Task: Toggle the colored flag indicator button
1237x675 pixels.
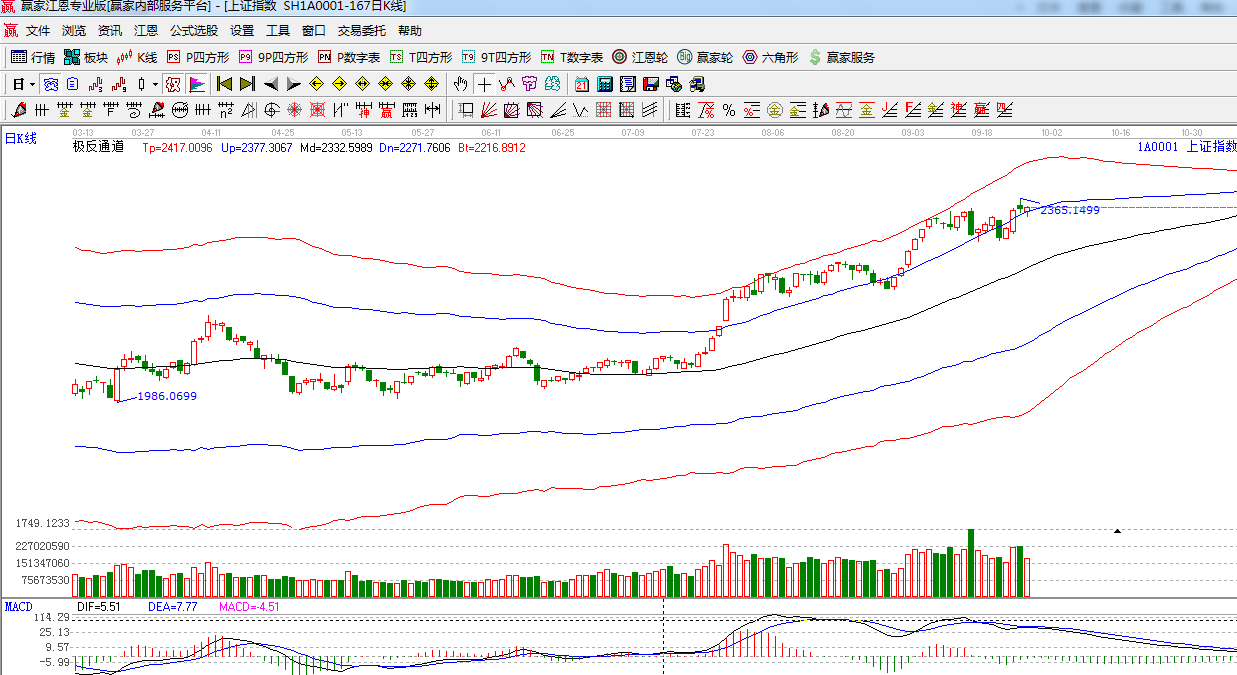Action: (x=196, y=84)
